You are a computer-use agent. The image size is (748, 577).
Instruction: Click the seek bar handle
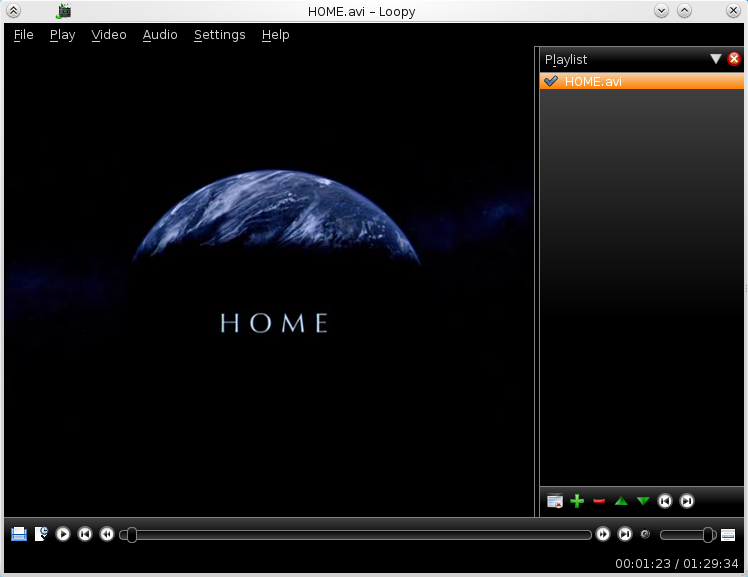click(x=132, y=535)
